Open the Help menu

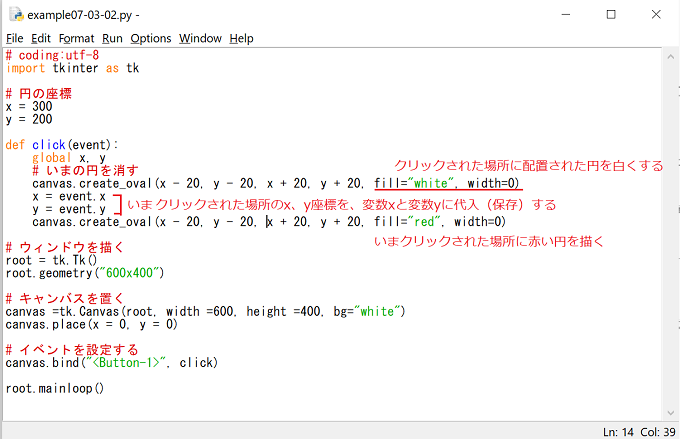[x=242, y=38]
